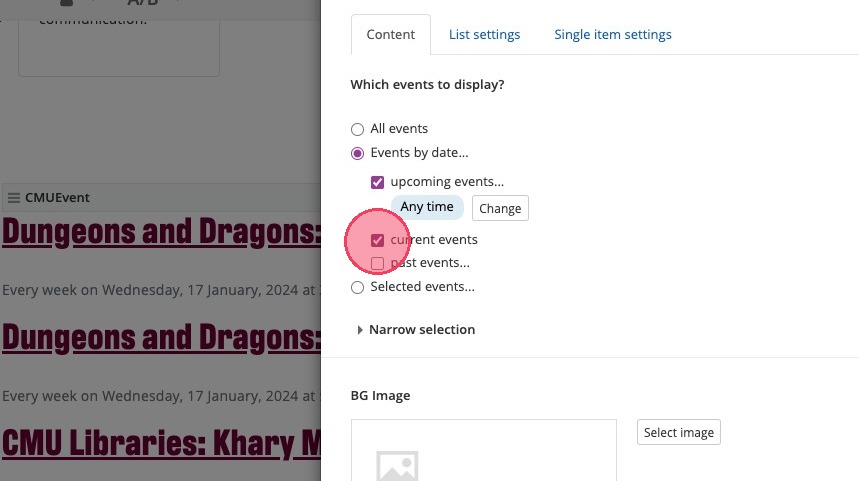859x481 pixels.
Task: Open the CMU Libraries Khary event link
Action: pos(160,443)
